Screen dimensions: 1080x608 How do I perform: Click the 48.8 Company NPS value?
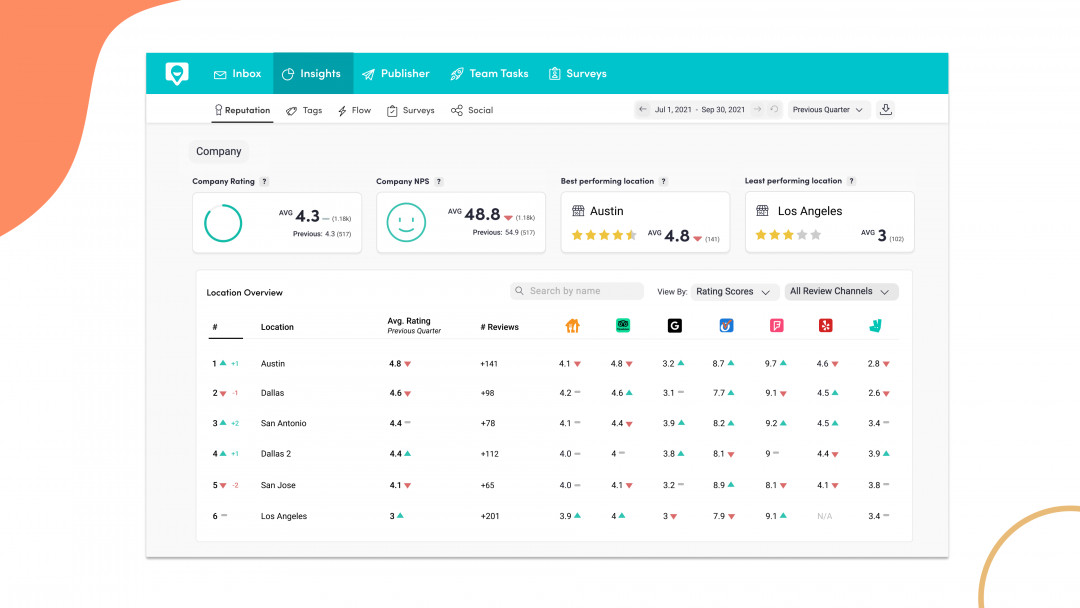click(482, 215)
